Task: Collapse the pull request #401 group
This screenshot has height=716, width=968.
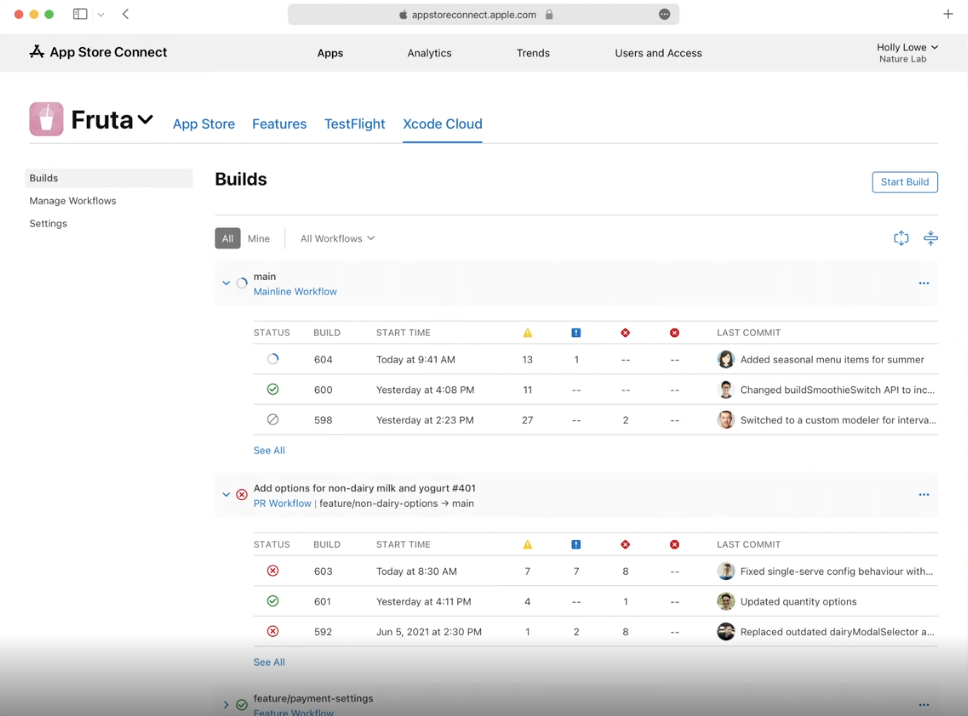Action: click(226, 495)
